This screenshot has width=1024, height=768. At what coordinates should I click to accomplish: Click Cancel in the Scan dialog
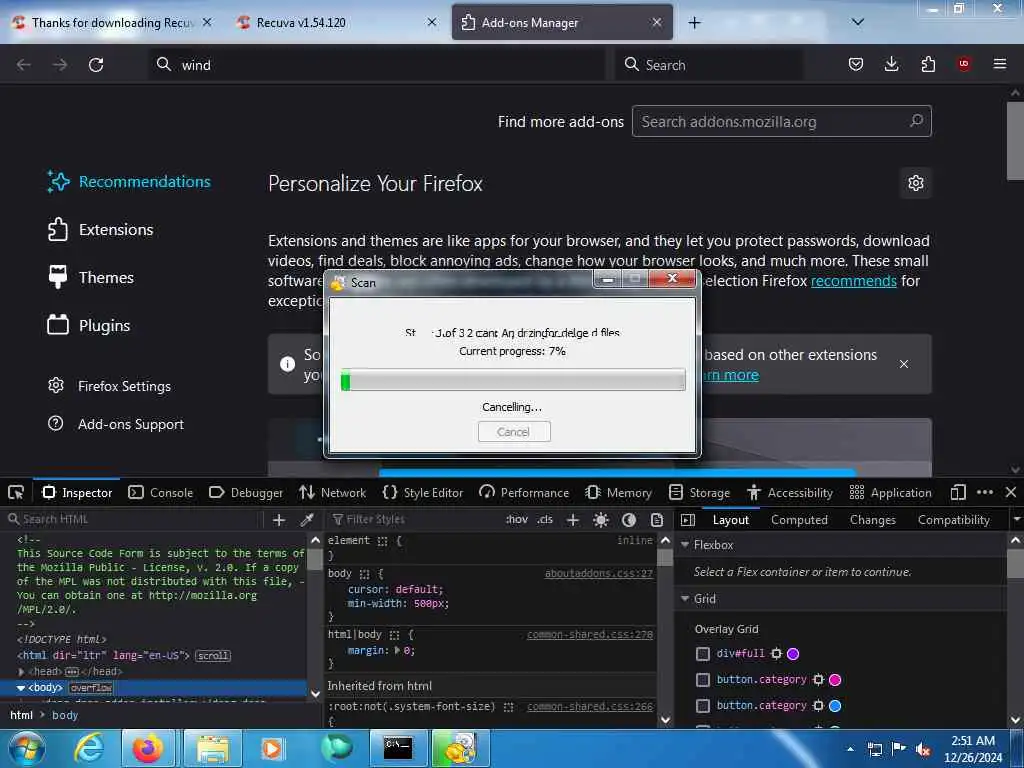pyautogui.click(x=514, y=432)
